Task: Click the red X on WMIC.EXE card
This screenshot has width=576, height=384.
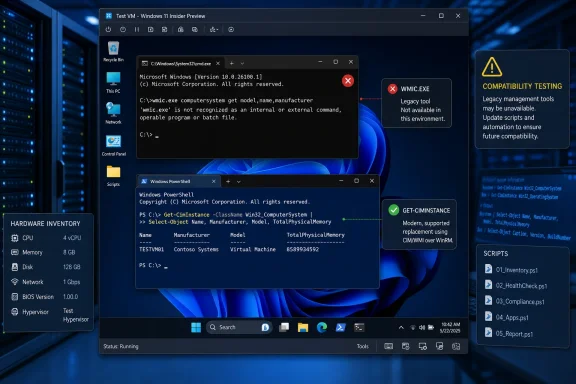Action: [x=392, y=89]
